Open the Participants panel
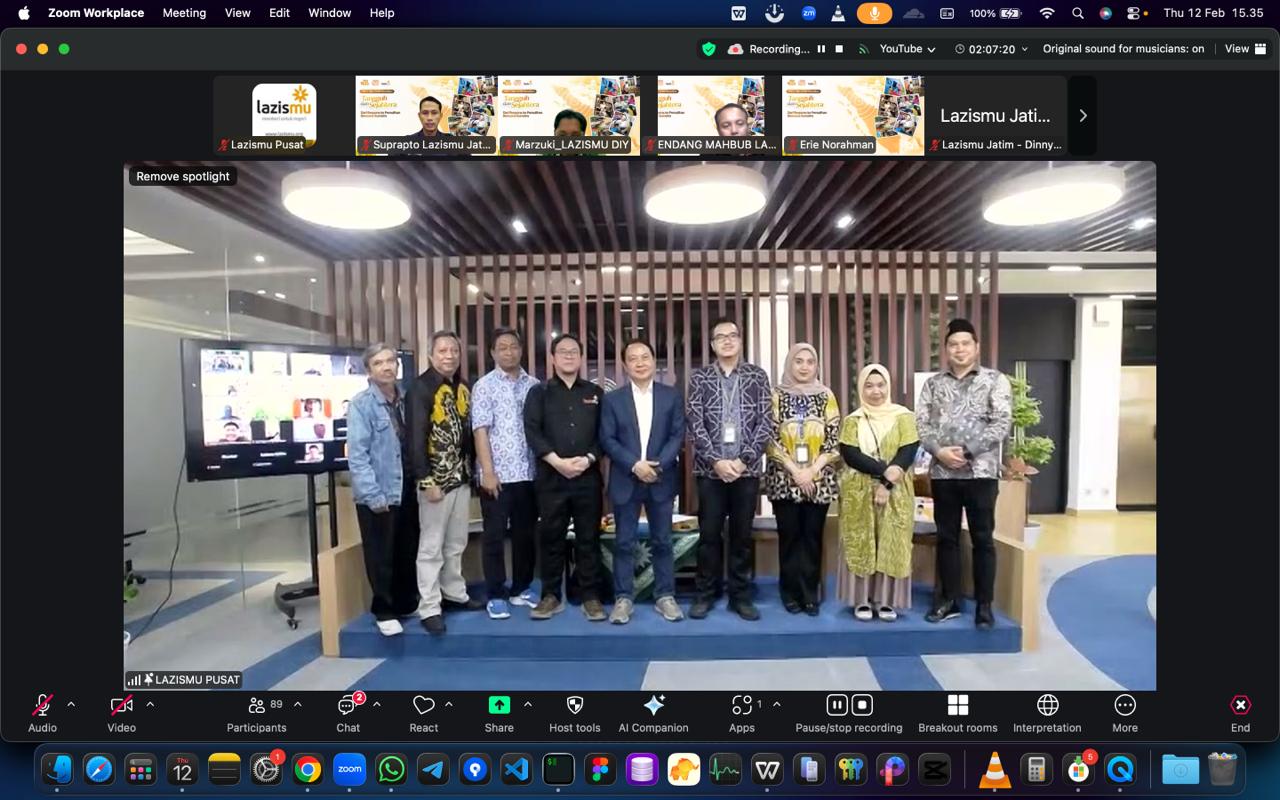The height and width of the screenshot is (800, 1280). coord(256,706)
